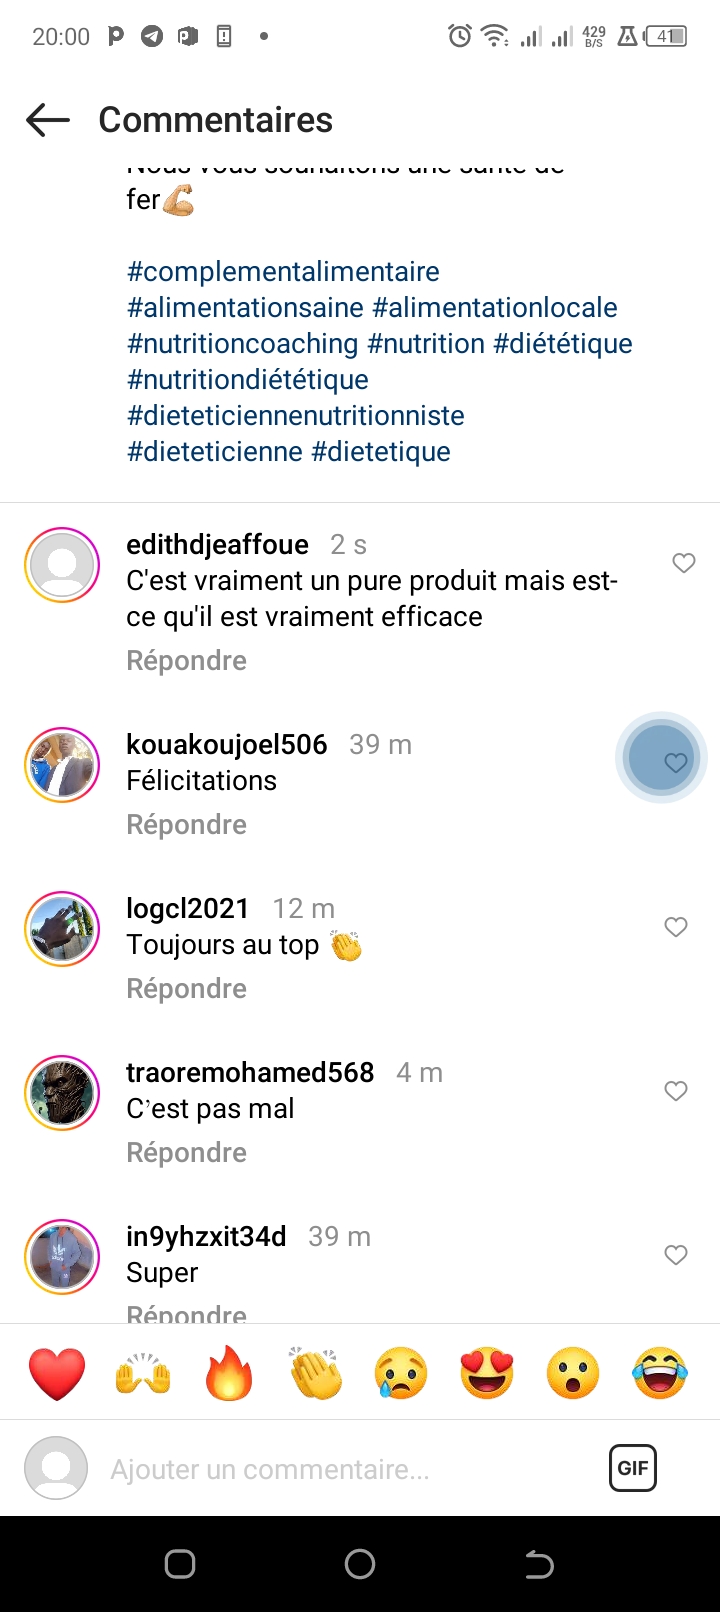Tap Répondre under logcl2021's comment
This screenshot has width=720, height=1612.
pyautogui.click(x=186, y=989)
